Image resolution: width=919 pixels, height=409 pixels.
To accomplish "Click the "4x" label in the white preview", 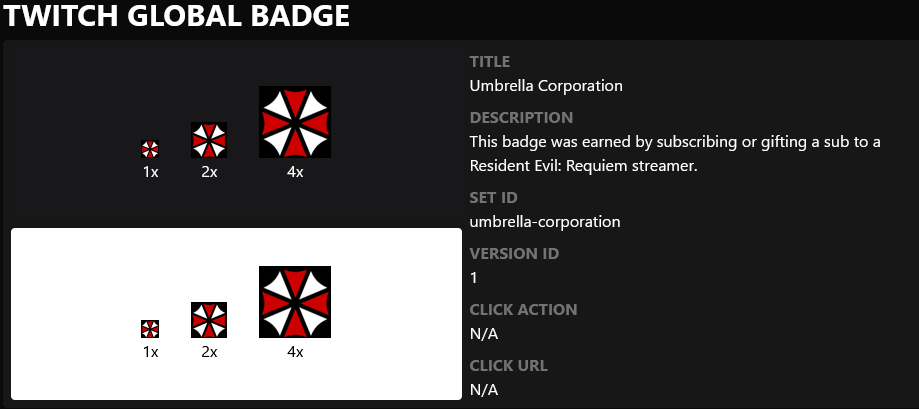I will tap(295, 352).
